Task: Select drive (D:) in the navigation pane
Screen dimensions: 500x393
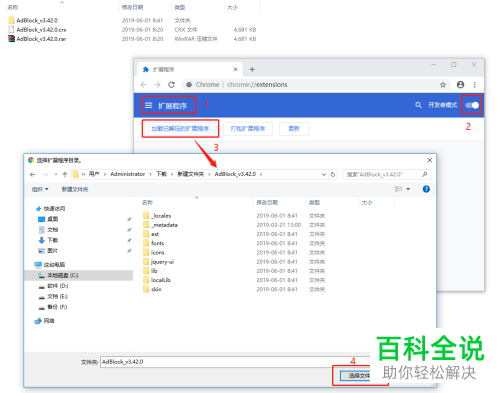Action: click(53, 286)
